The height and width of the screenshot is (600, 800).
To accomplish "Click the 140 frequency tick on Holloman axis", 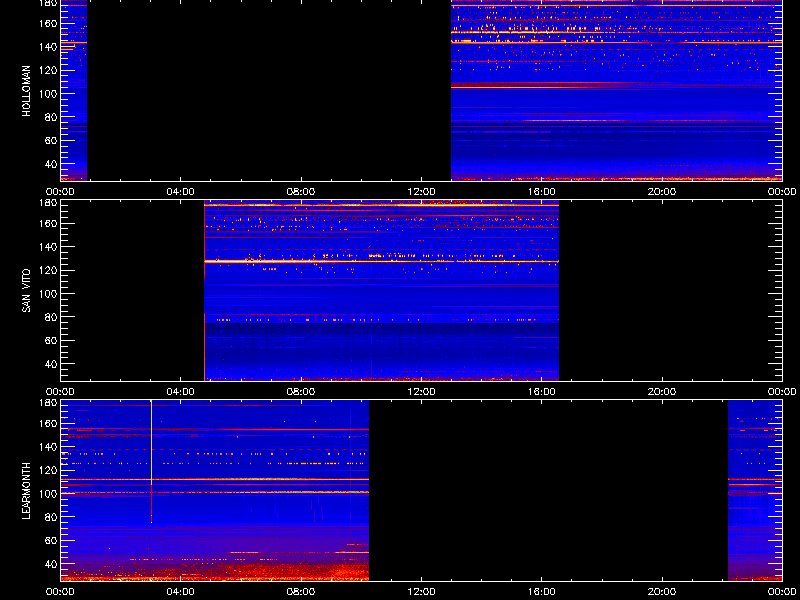I will (x=48, y=47).
